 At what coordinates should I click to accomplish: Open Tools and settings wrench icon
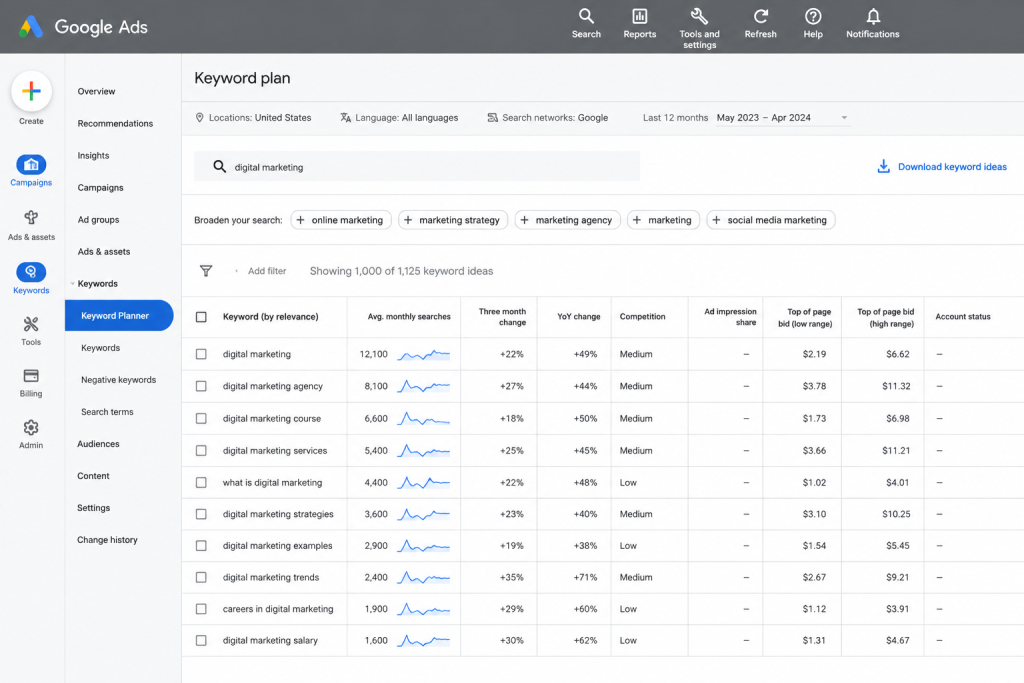click(699, 16)
